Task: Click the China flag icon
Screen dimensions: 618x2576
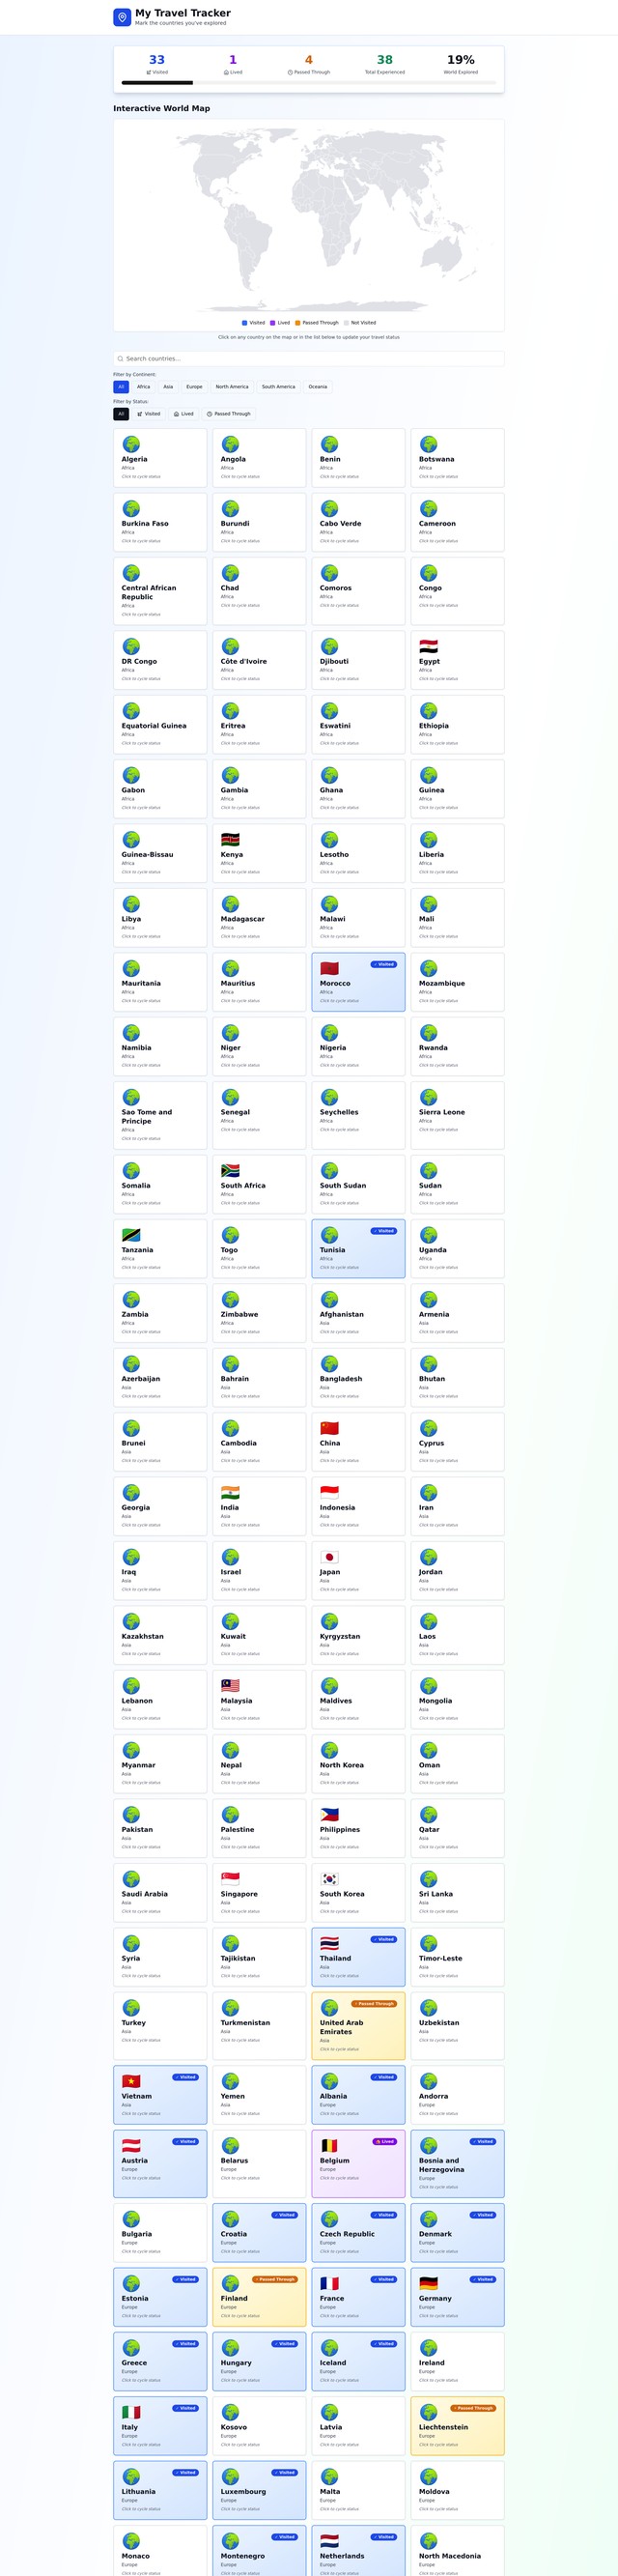Action: point(329,1428)
